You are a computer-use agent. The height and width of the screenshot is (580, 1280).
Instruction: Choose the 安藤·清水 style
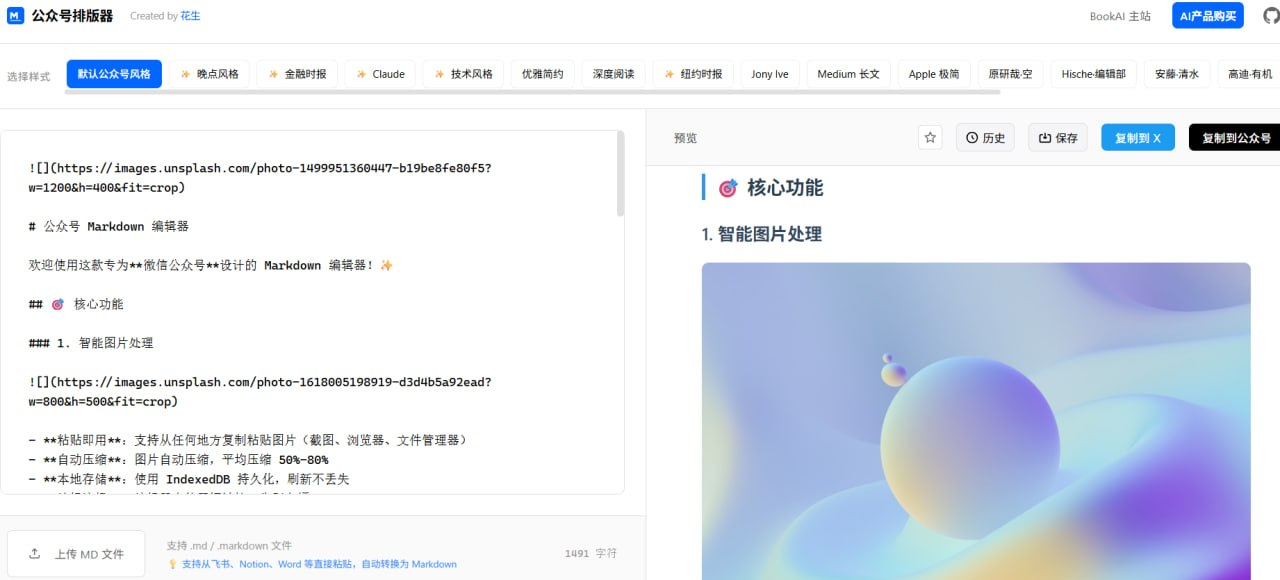click(1177, 74)
